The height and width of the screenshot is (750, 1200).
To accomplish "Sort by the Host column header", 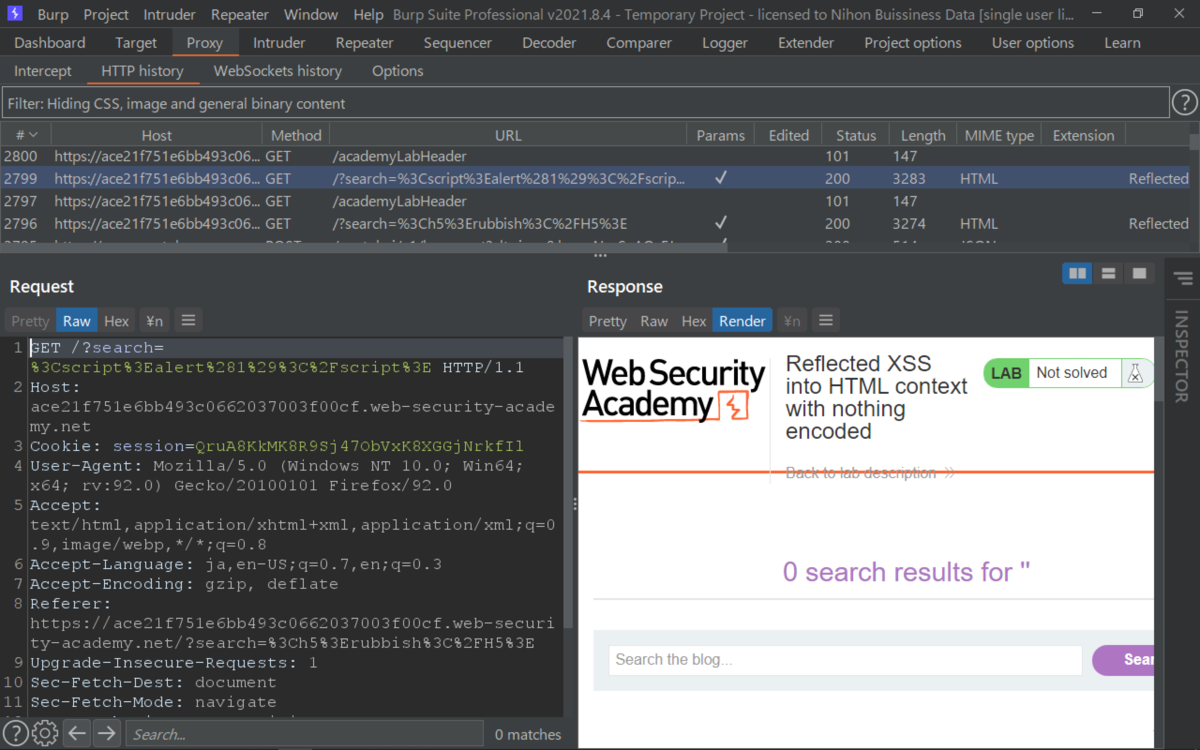I will [x=156, y=135].
